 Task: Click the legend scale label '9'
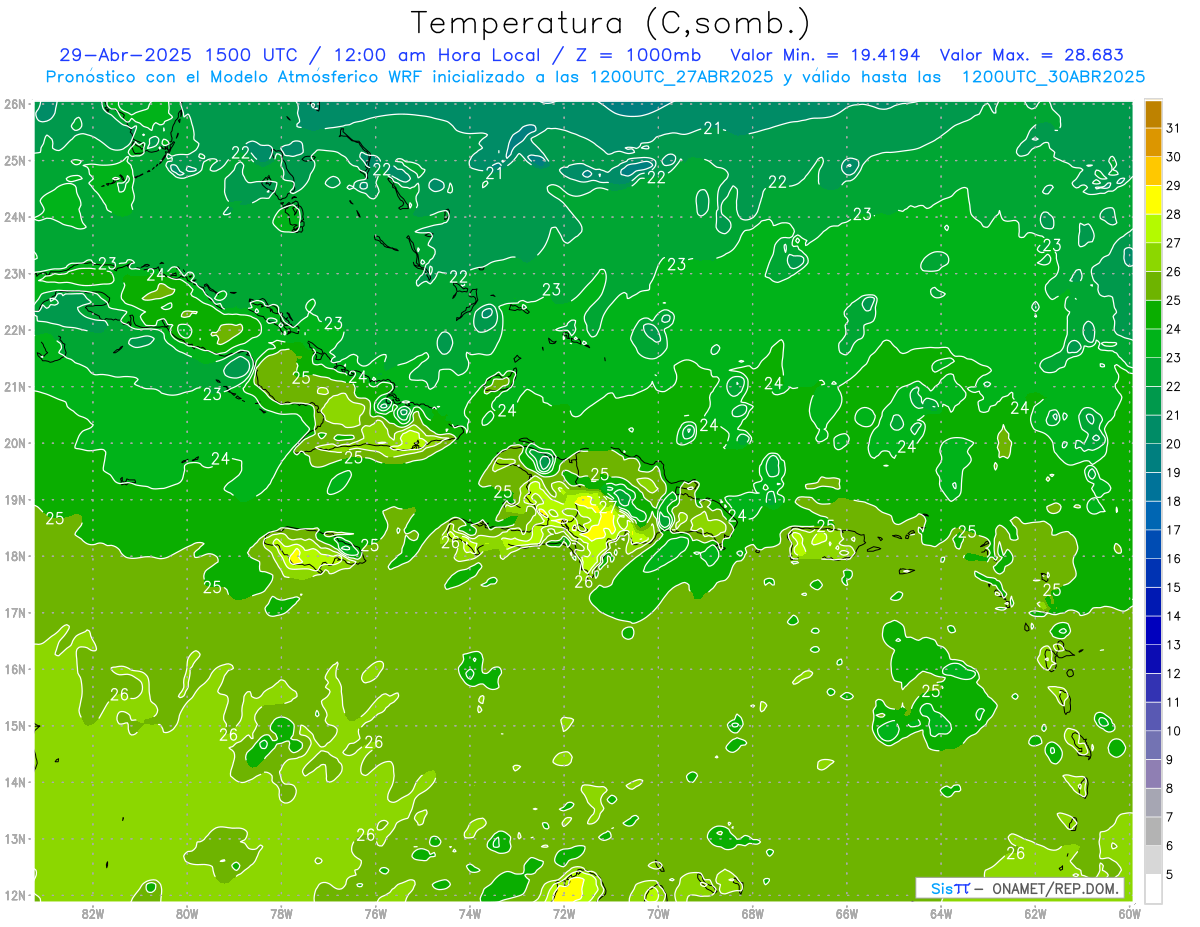point(1171,760)
